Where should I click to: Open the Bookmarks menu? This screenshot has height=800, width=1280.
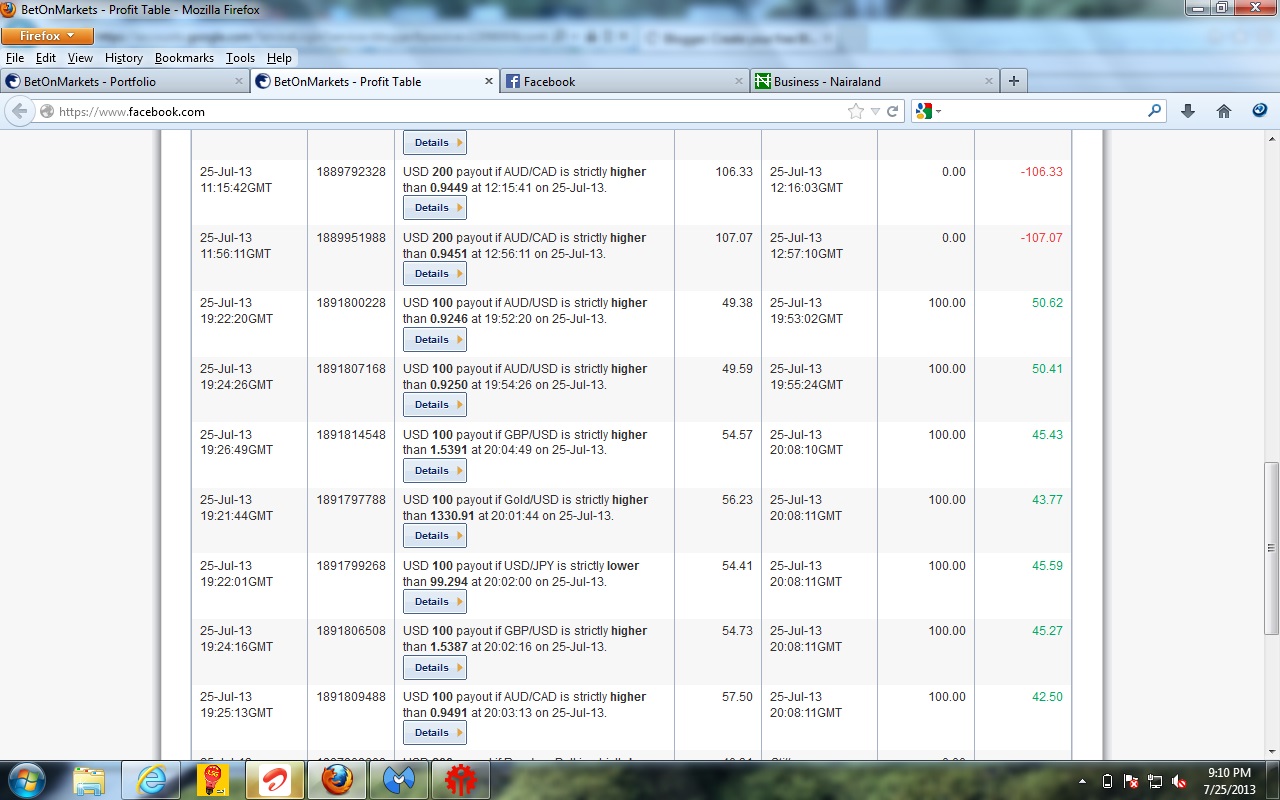(x=184, y=58)
